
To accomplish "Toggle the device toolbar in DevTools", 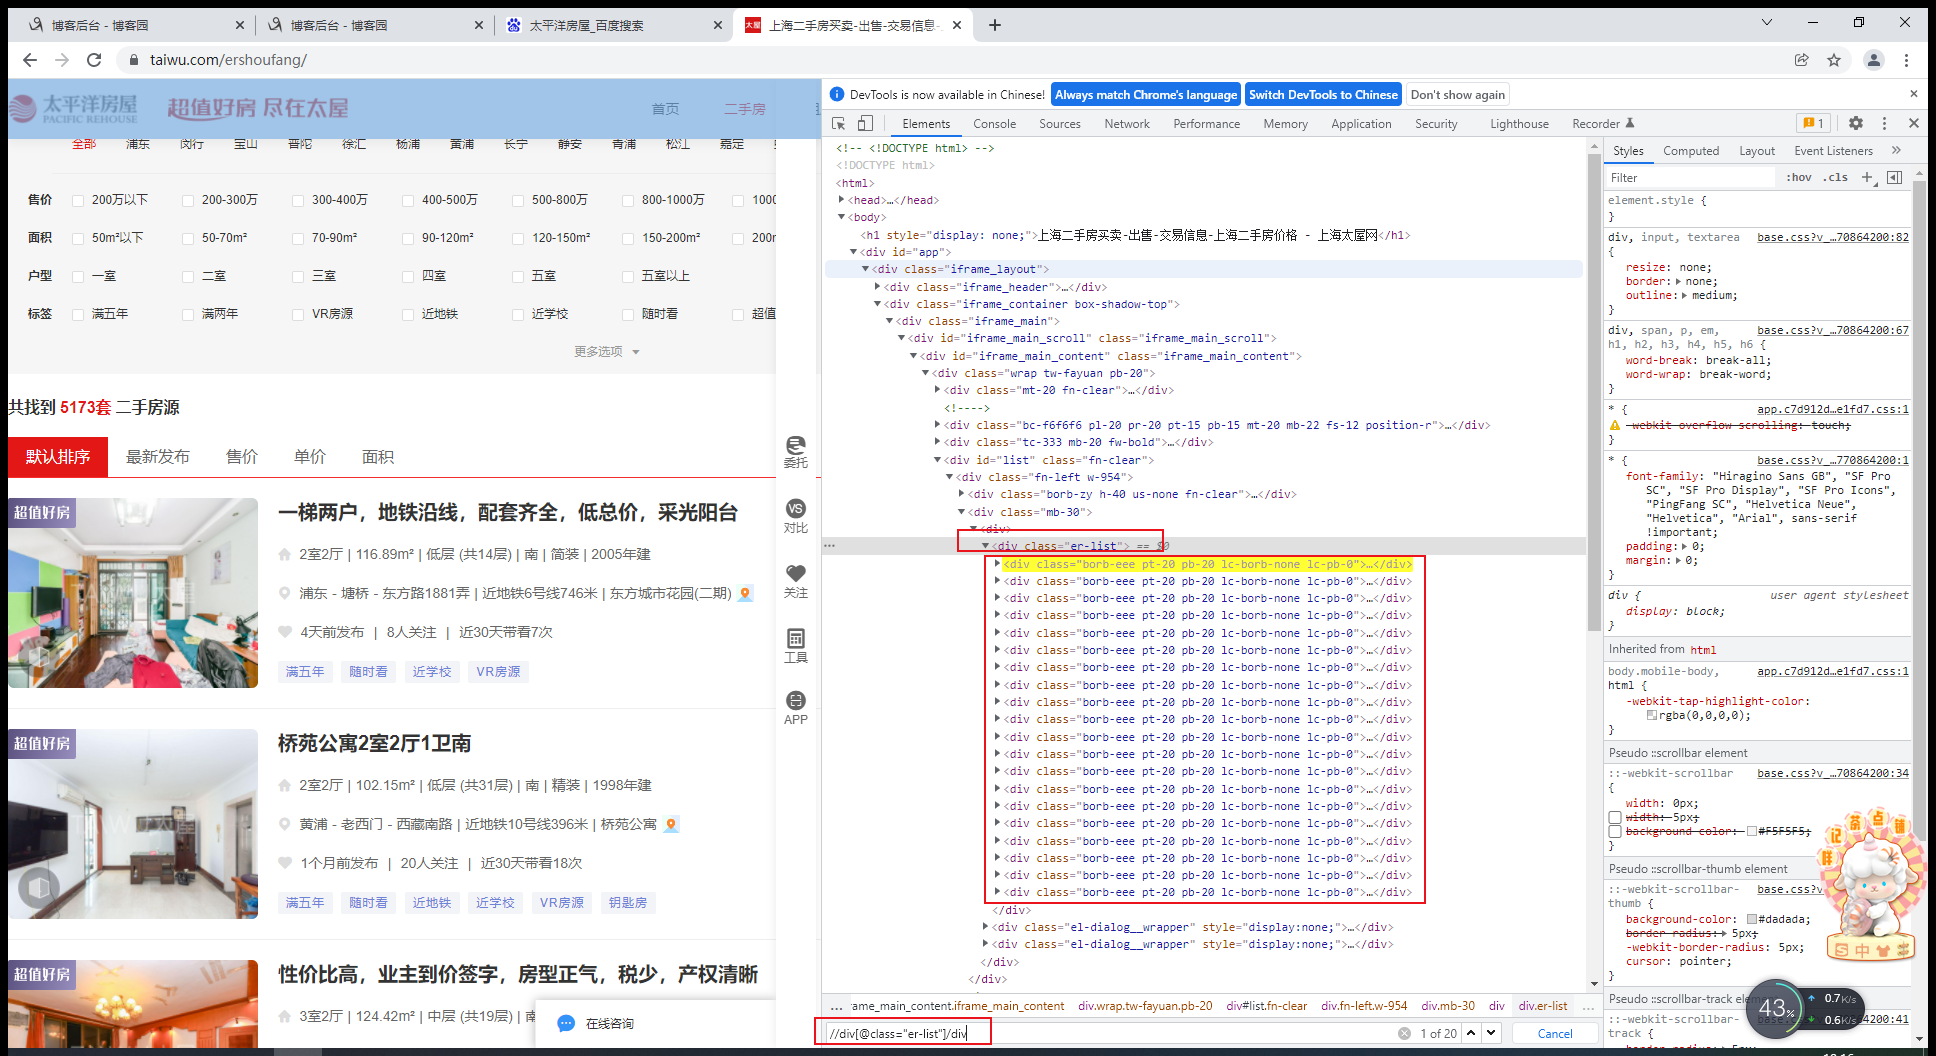I will 865,123.
